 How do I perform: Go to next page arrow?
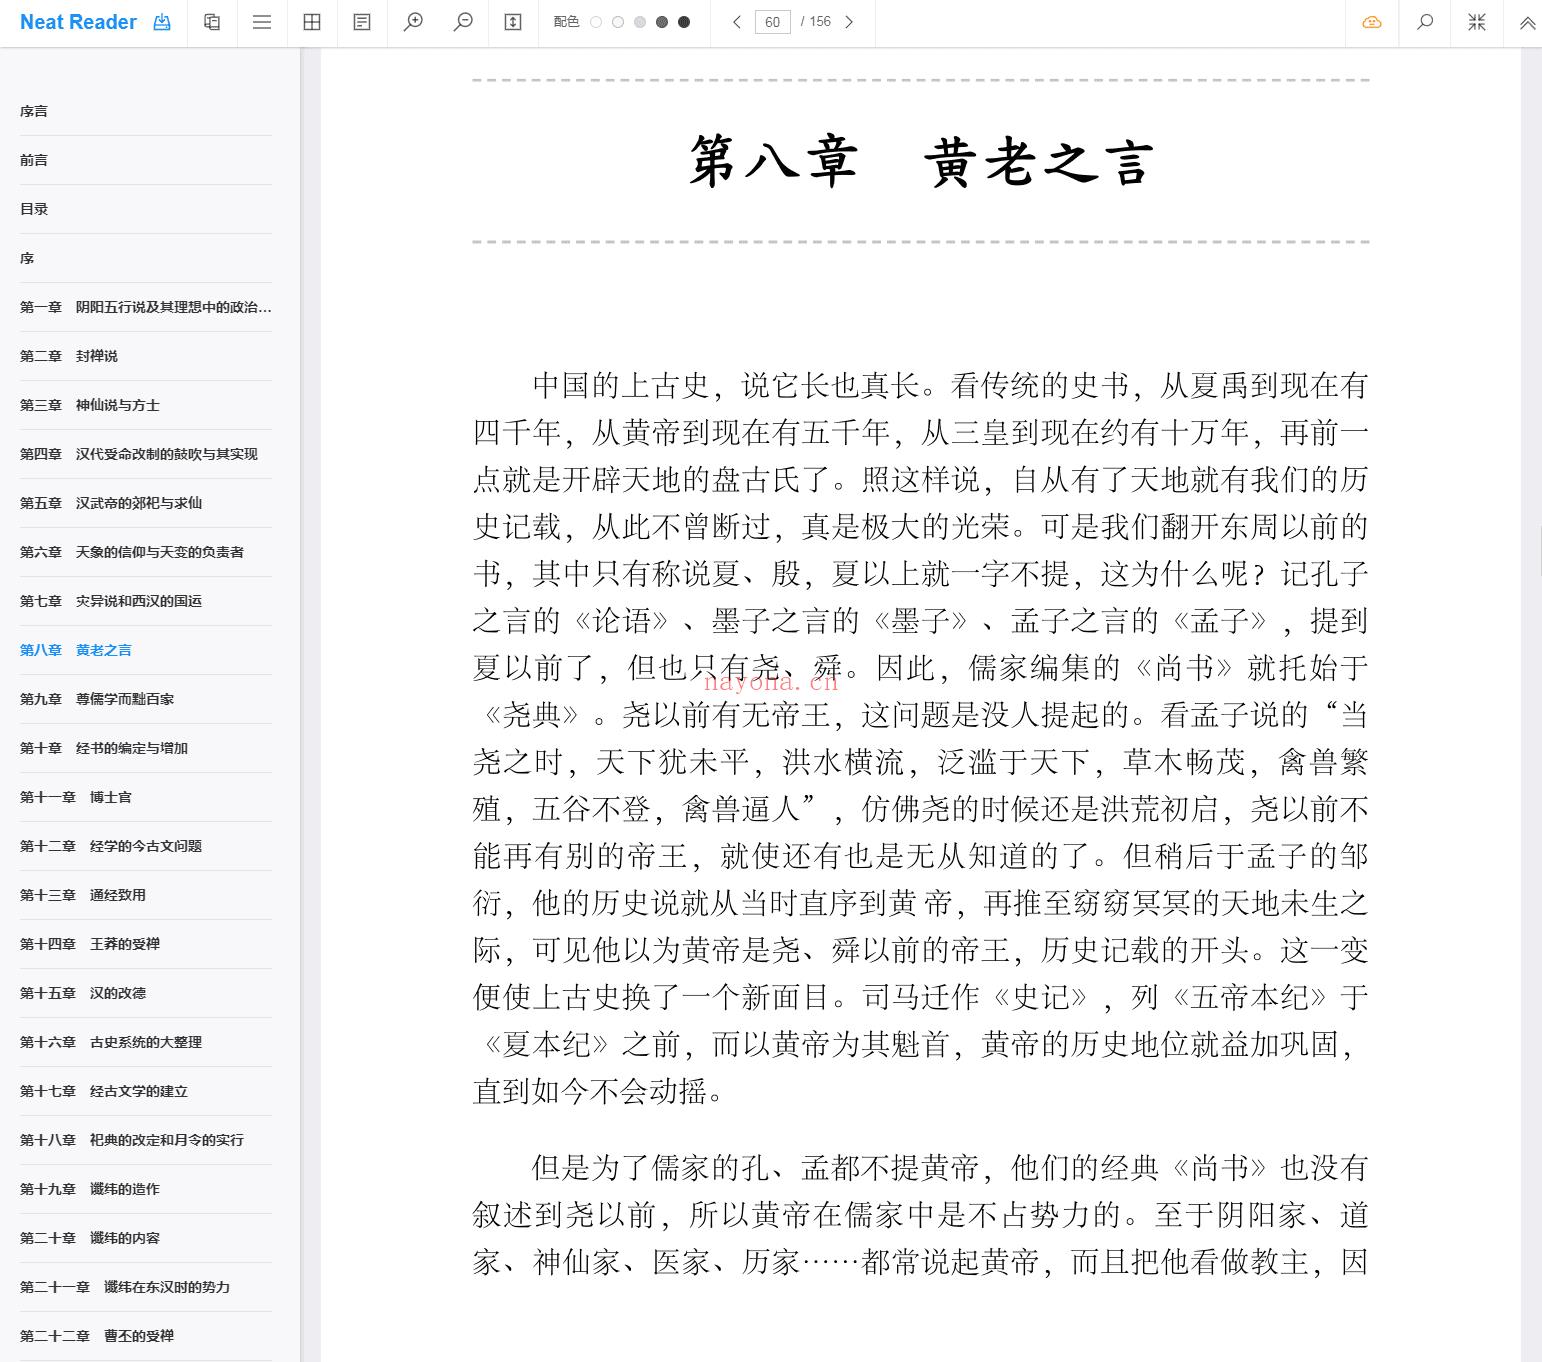pos(849,22)
